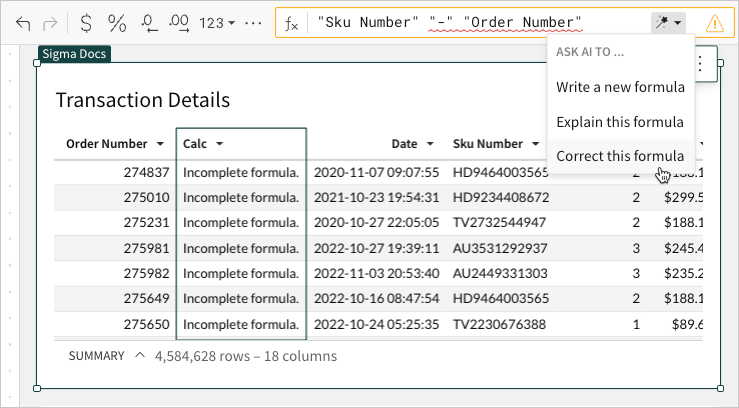739x408 pixels.
Task: Select 'Write a new formula' option
Action: [620, 87]
